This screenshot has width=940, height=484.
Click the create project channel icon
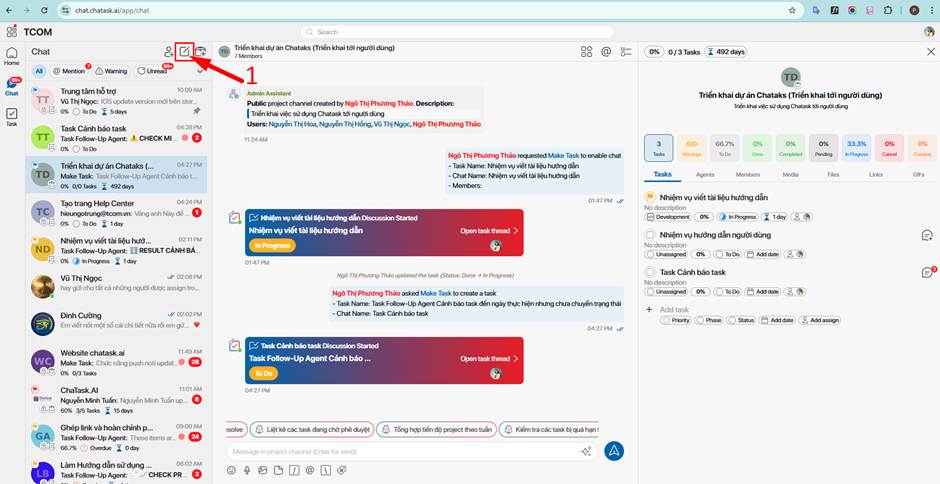pos(201,52)
